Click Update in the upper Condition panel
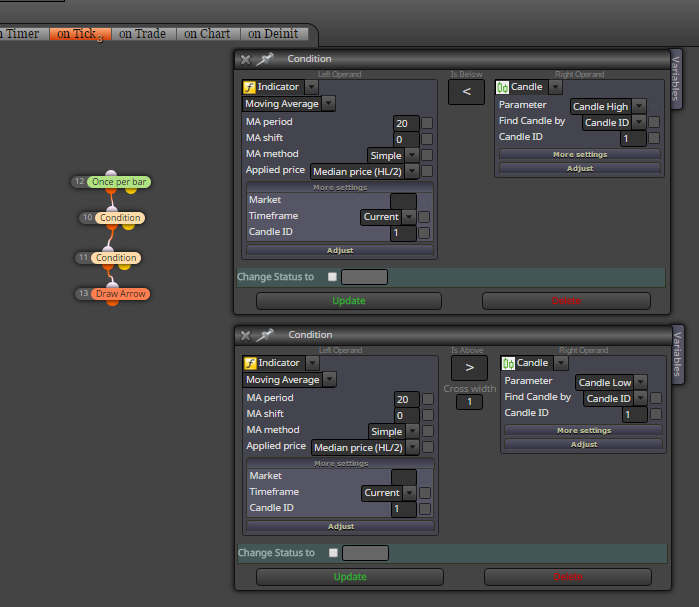Image resolution: width=699 pixels, height=607 pixels. (x=349, y=301)
